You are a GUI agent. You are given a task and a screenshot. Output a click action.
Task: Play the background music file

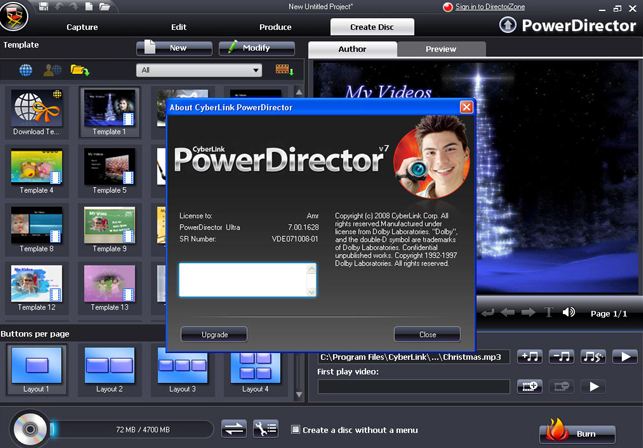tap(625, 357)
